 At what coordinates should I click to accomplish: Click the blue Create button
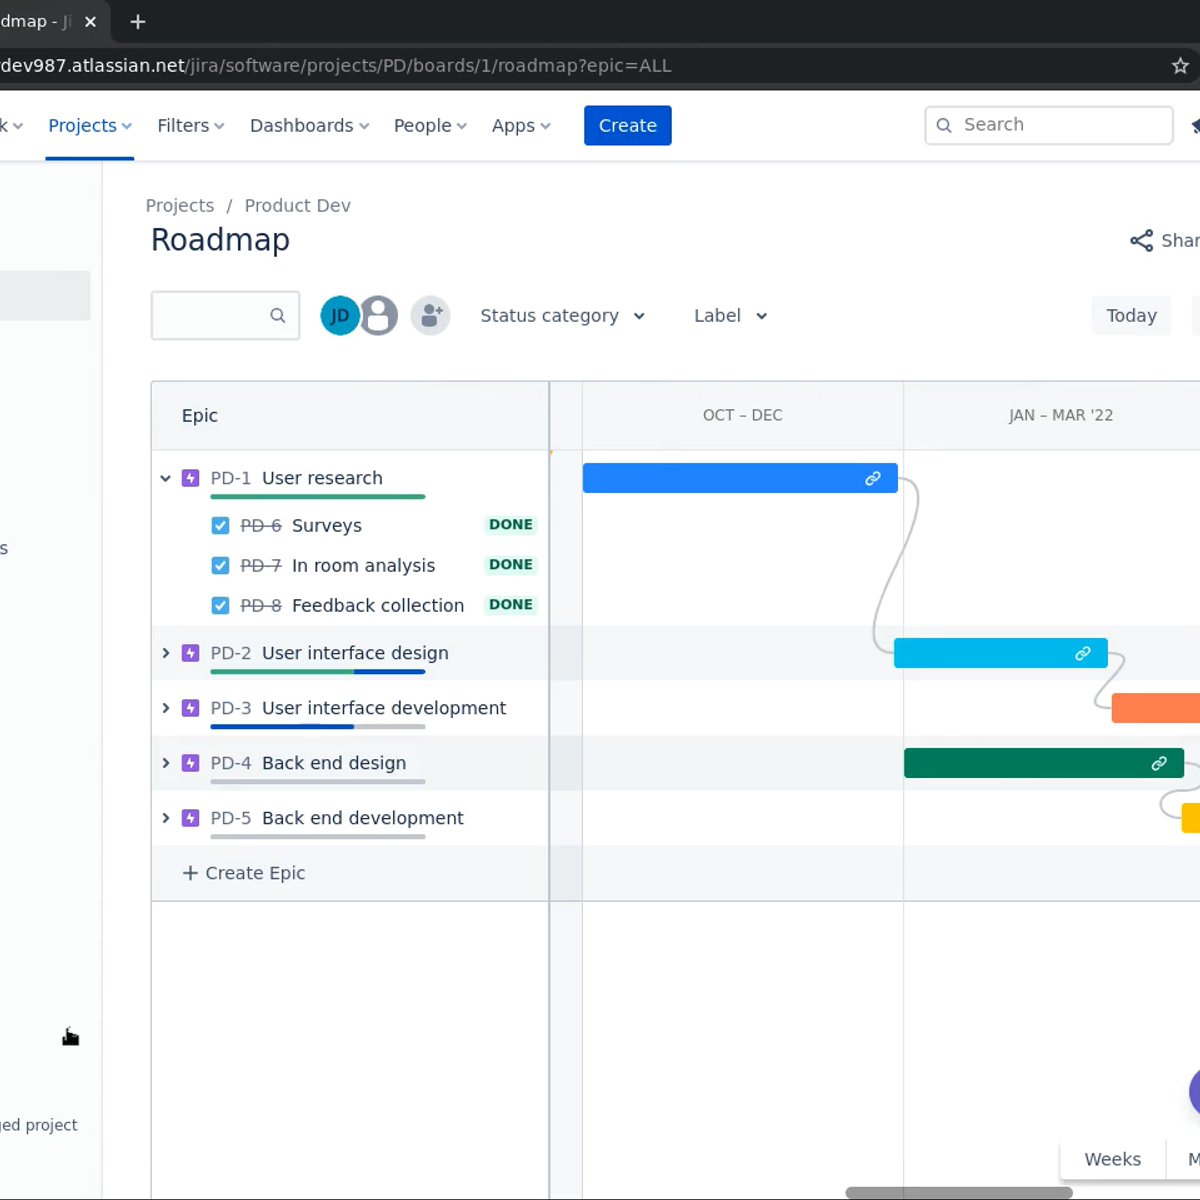628,126
